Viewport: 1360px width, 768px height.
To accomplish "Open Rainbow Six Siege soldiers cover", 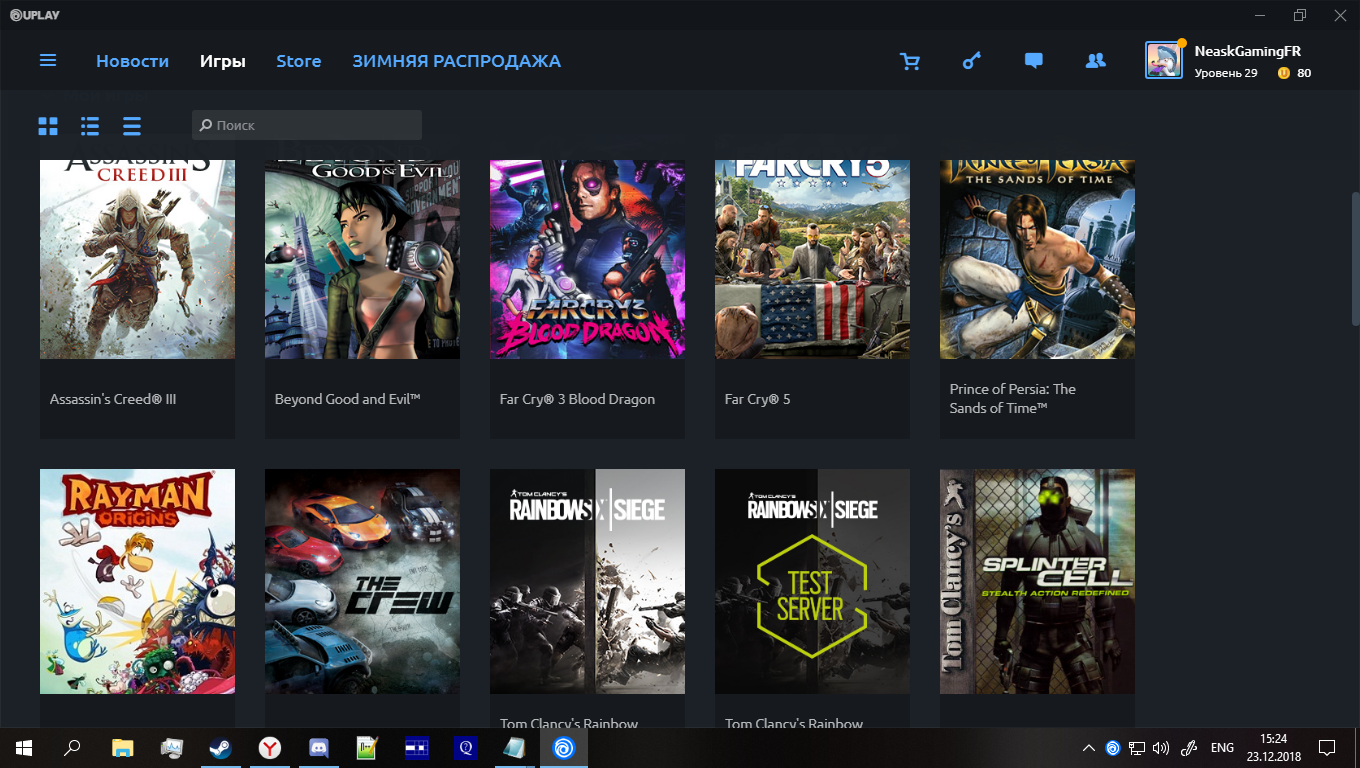I will pos(587,581).
